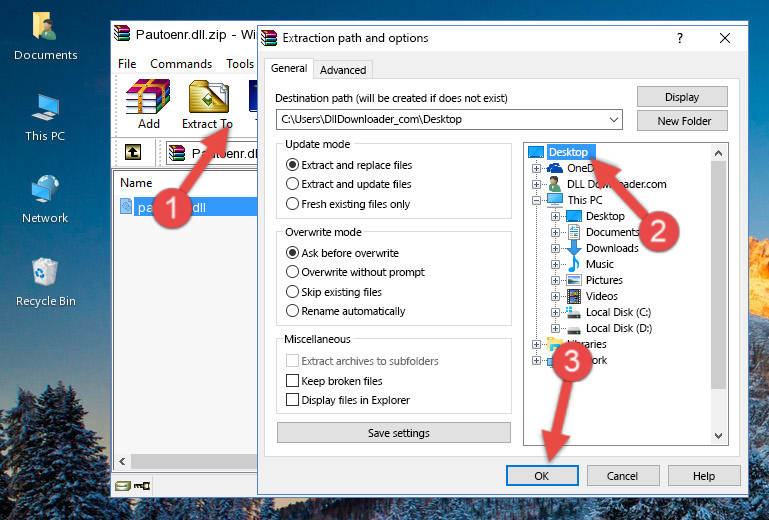Click the up-one-level folder icon
Screen dimensions: 769x520
(133, 153)
